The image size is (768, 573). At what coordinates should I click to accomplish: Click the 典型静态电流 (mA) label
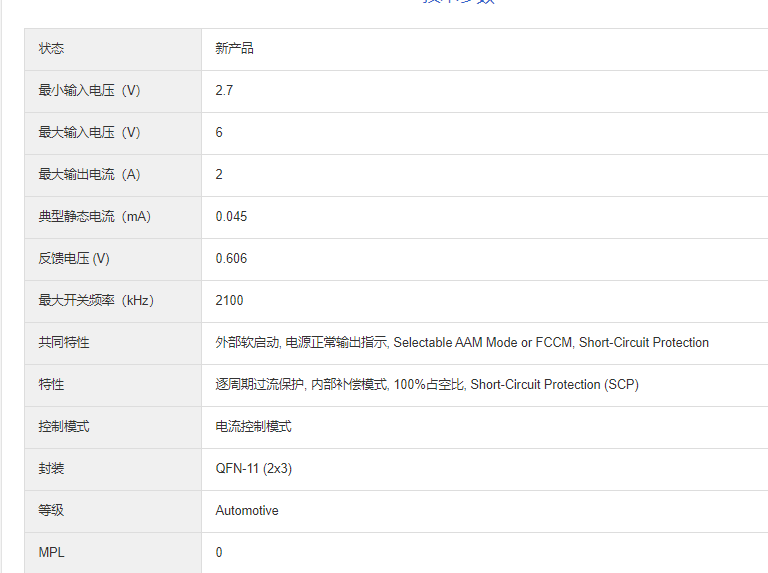coord(94,216)
